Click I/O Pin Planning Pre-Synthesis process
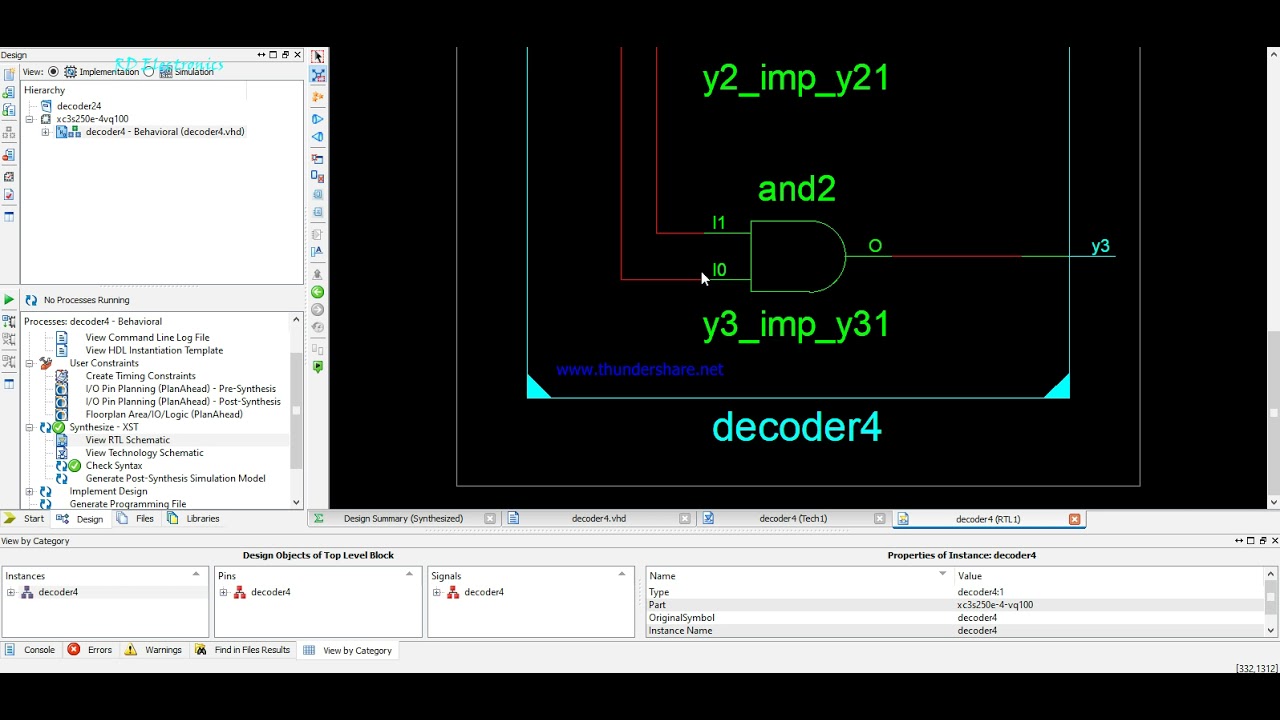Viewport: 1280px width, 720px height. pyautogui.click(x=181, y=389)
